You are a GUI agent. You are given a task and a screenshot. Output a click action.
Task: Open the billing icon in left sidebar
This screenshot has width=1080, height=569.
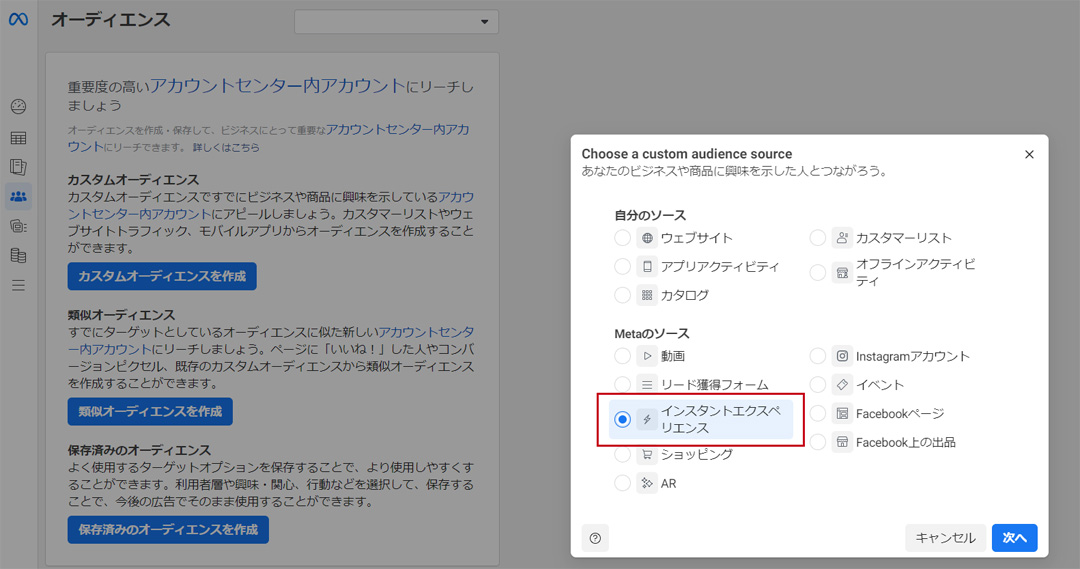[18, 255]
